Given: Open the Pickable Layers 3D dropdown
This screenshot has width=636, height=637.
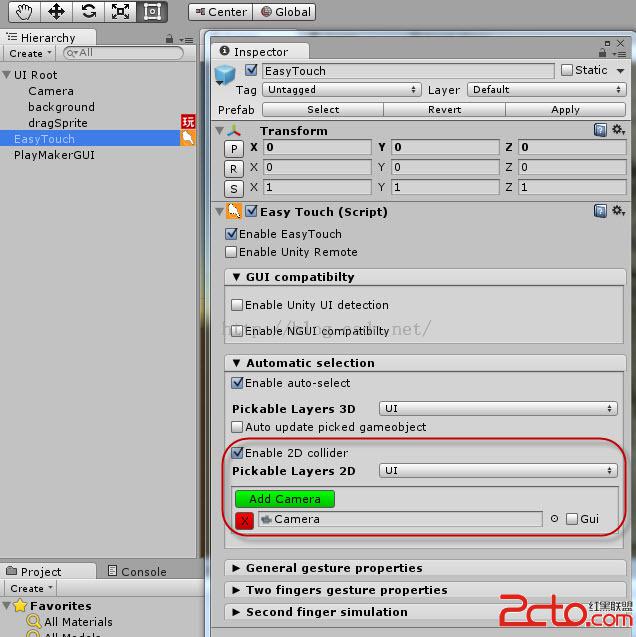Looking at the screenshot, I should coord(498,408).
